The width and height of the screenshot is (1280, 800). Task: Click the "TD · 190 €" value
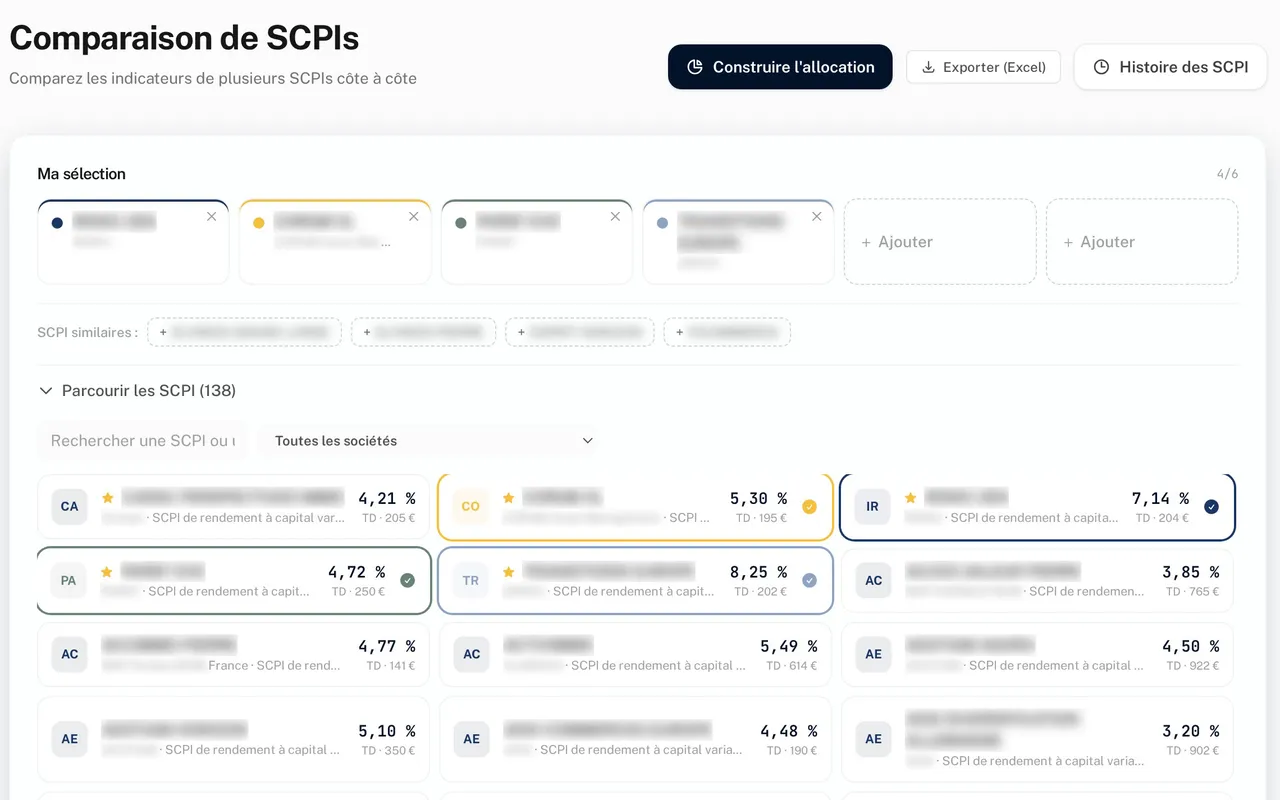pyautogui.click(x=792, y=750)
